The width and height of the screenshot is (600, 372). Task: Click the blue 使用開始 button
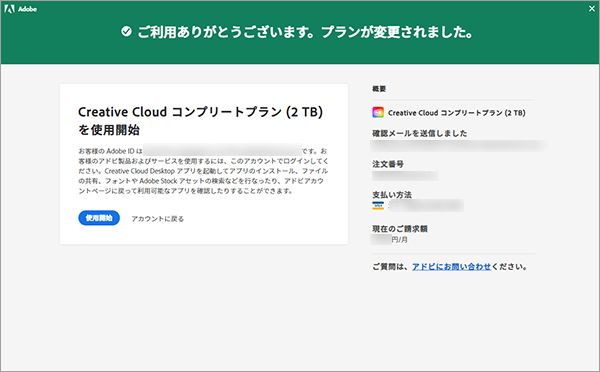pyautogui.click(x=99, y=218)
